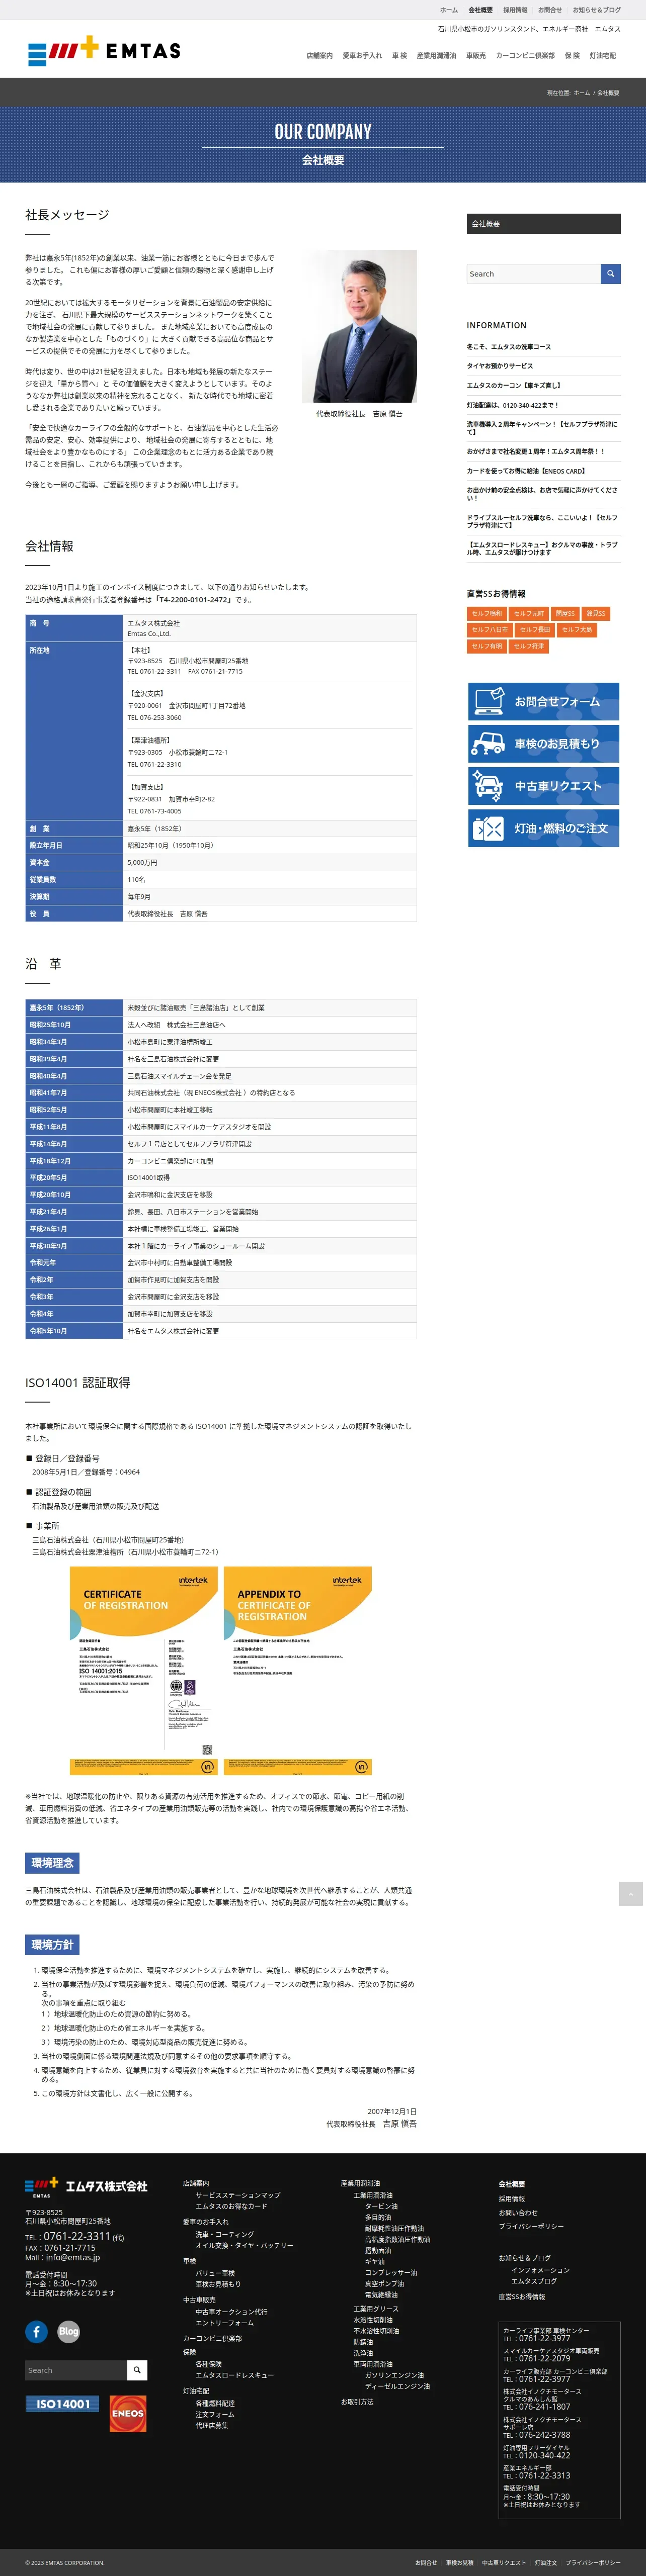646x2576 pixels.
Task: Open the お問合せフォーム banner
Action: pyautogui.click(x=543, y=701)
